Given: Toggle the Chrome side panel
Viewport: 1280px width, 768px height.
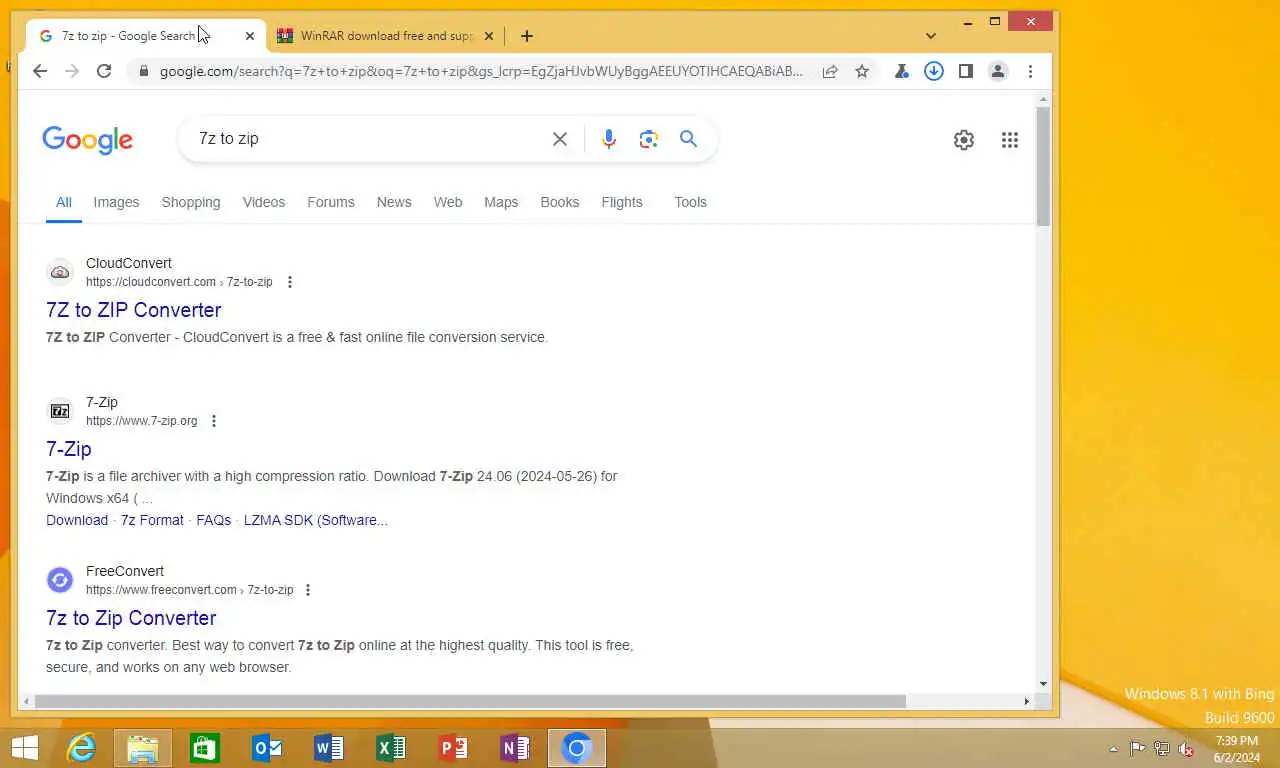Looking at the screenshot, I should [966, 71].
